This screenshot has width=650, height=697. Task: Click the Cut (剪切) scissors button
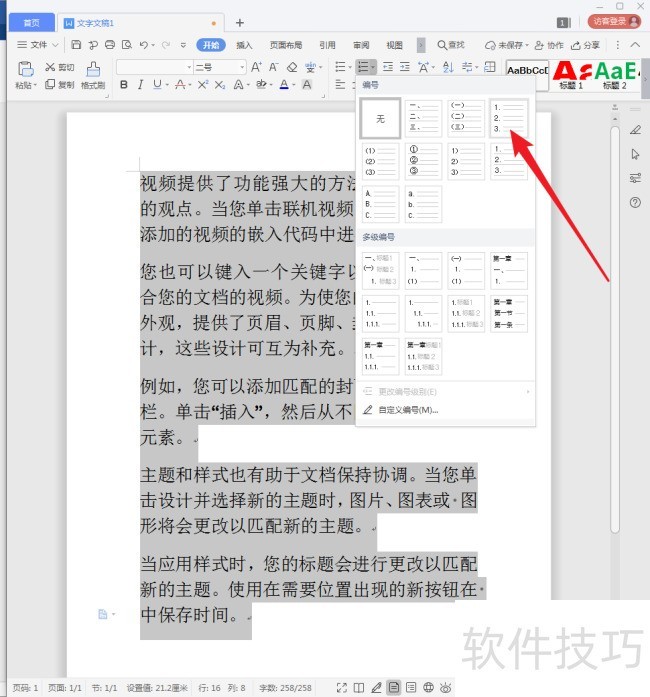[60, 67]
